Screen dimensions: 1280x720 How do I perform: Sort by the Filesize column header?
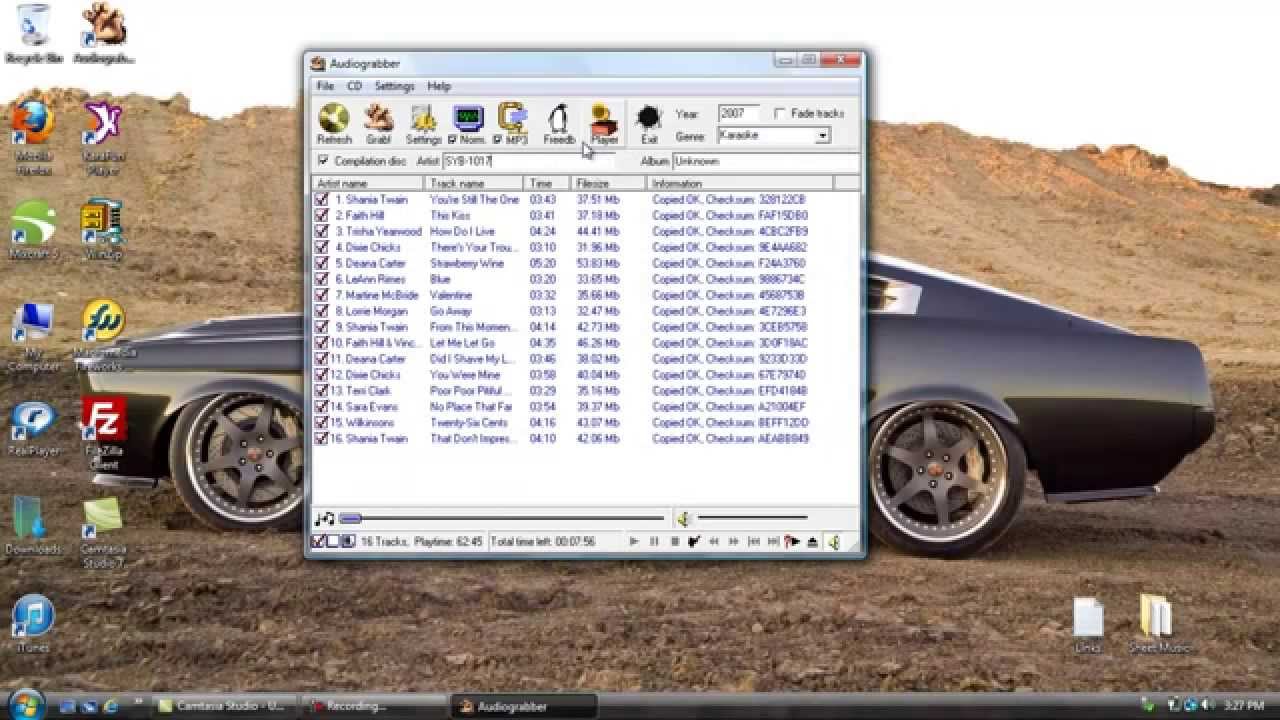tap(609, 184)
